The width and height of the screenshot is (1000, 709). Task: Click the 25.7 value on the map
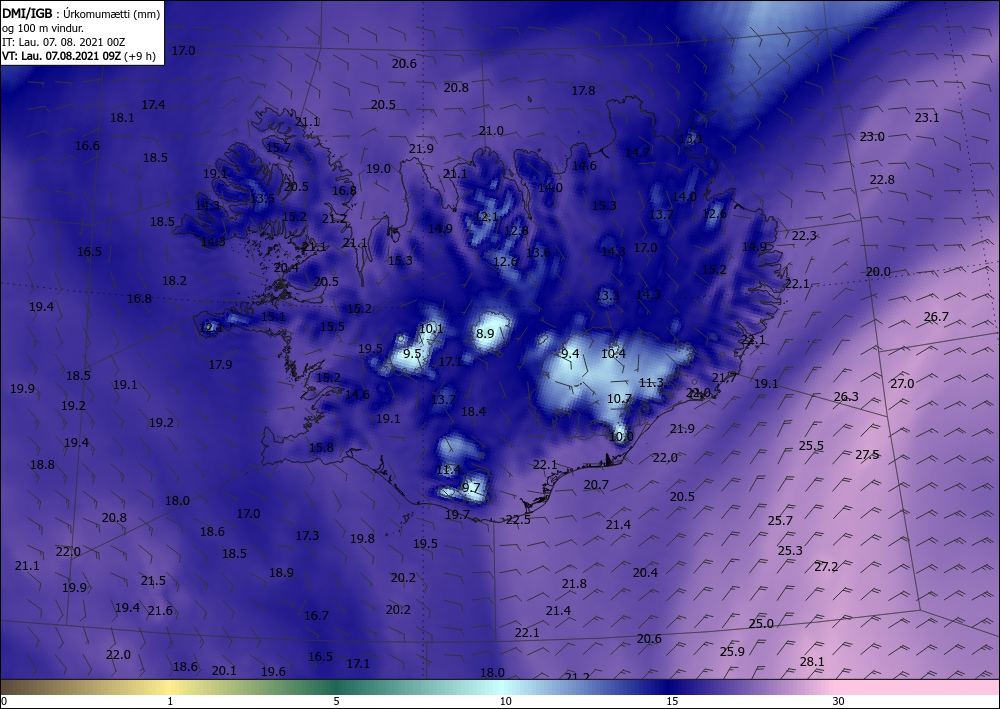coord(780,521)
